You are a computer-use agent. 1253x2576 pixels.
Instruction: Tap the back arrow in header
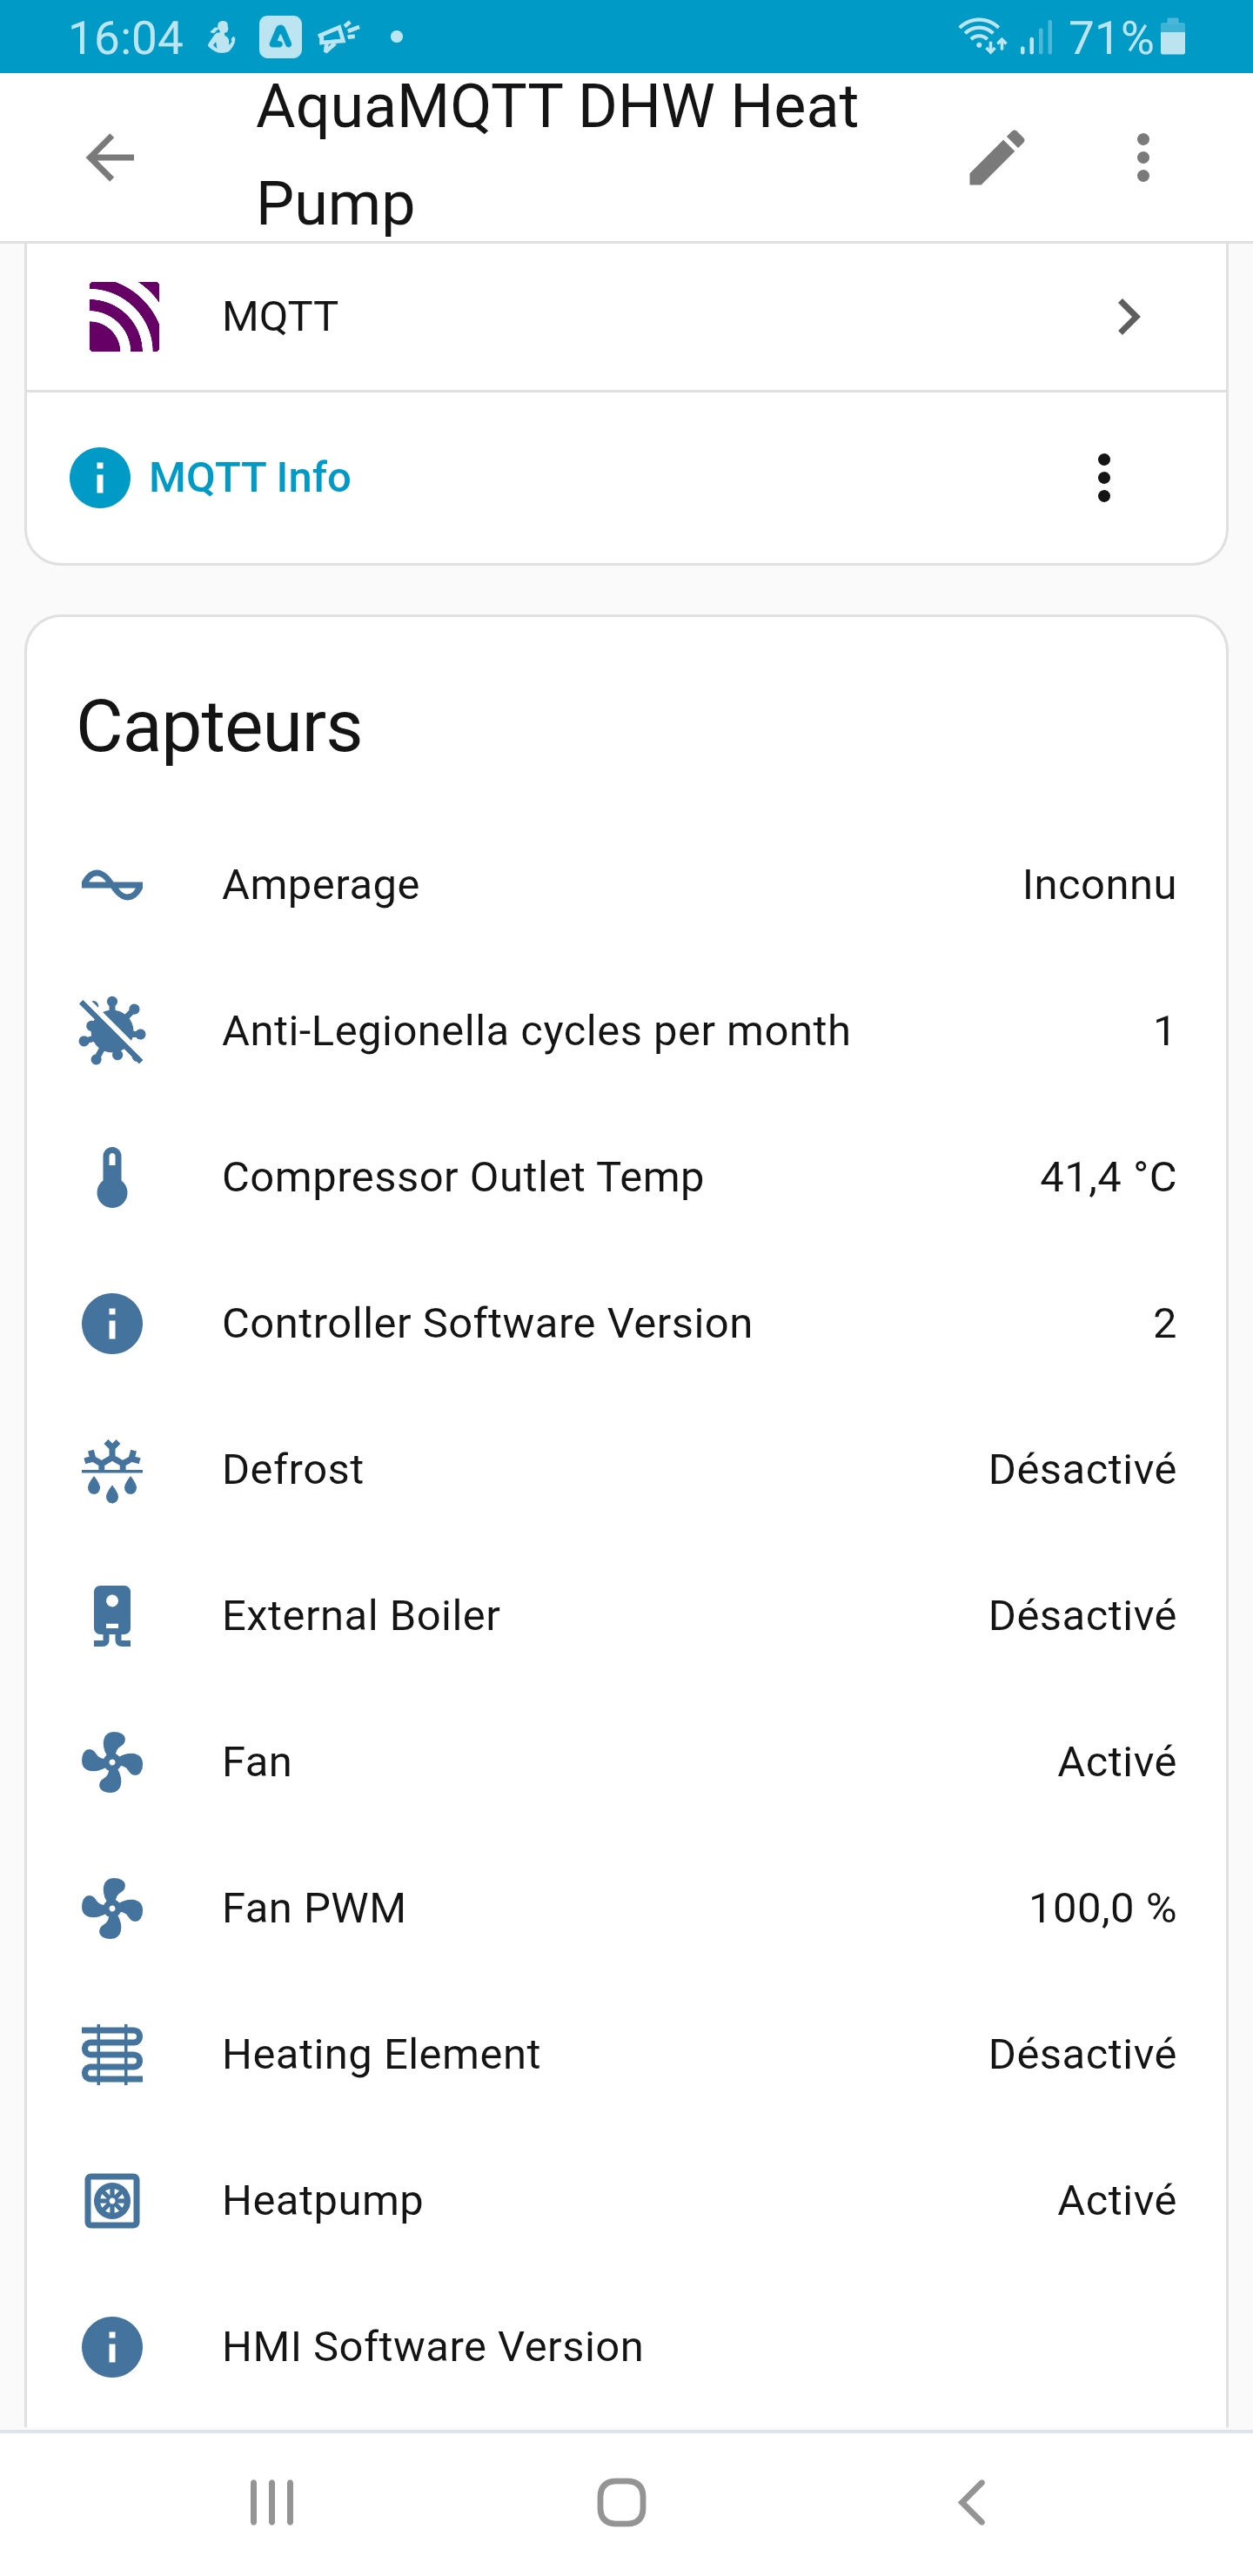pyautogui.click(x=110, y=158)
